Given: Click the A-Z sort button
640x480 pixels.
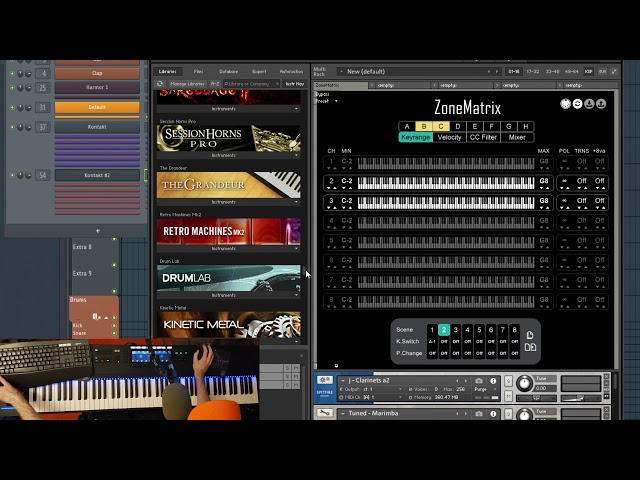Looking at the screenshot, I should tap(215, 84).
